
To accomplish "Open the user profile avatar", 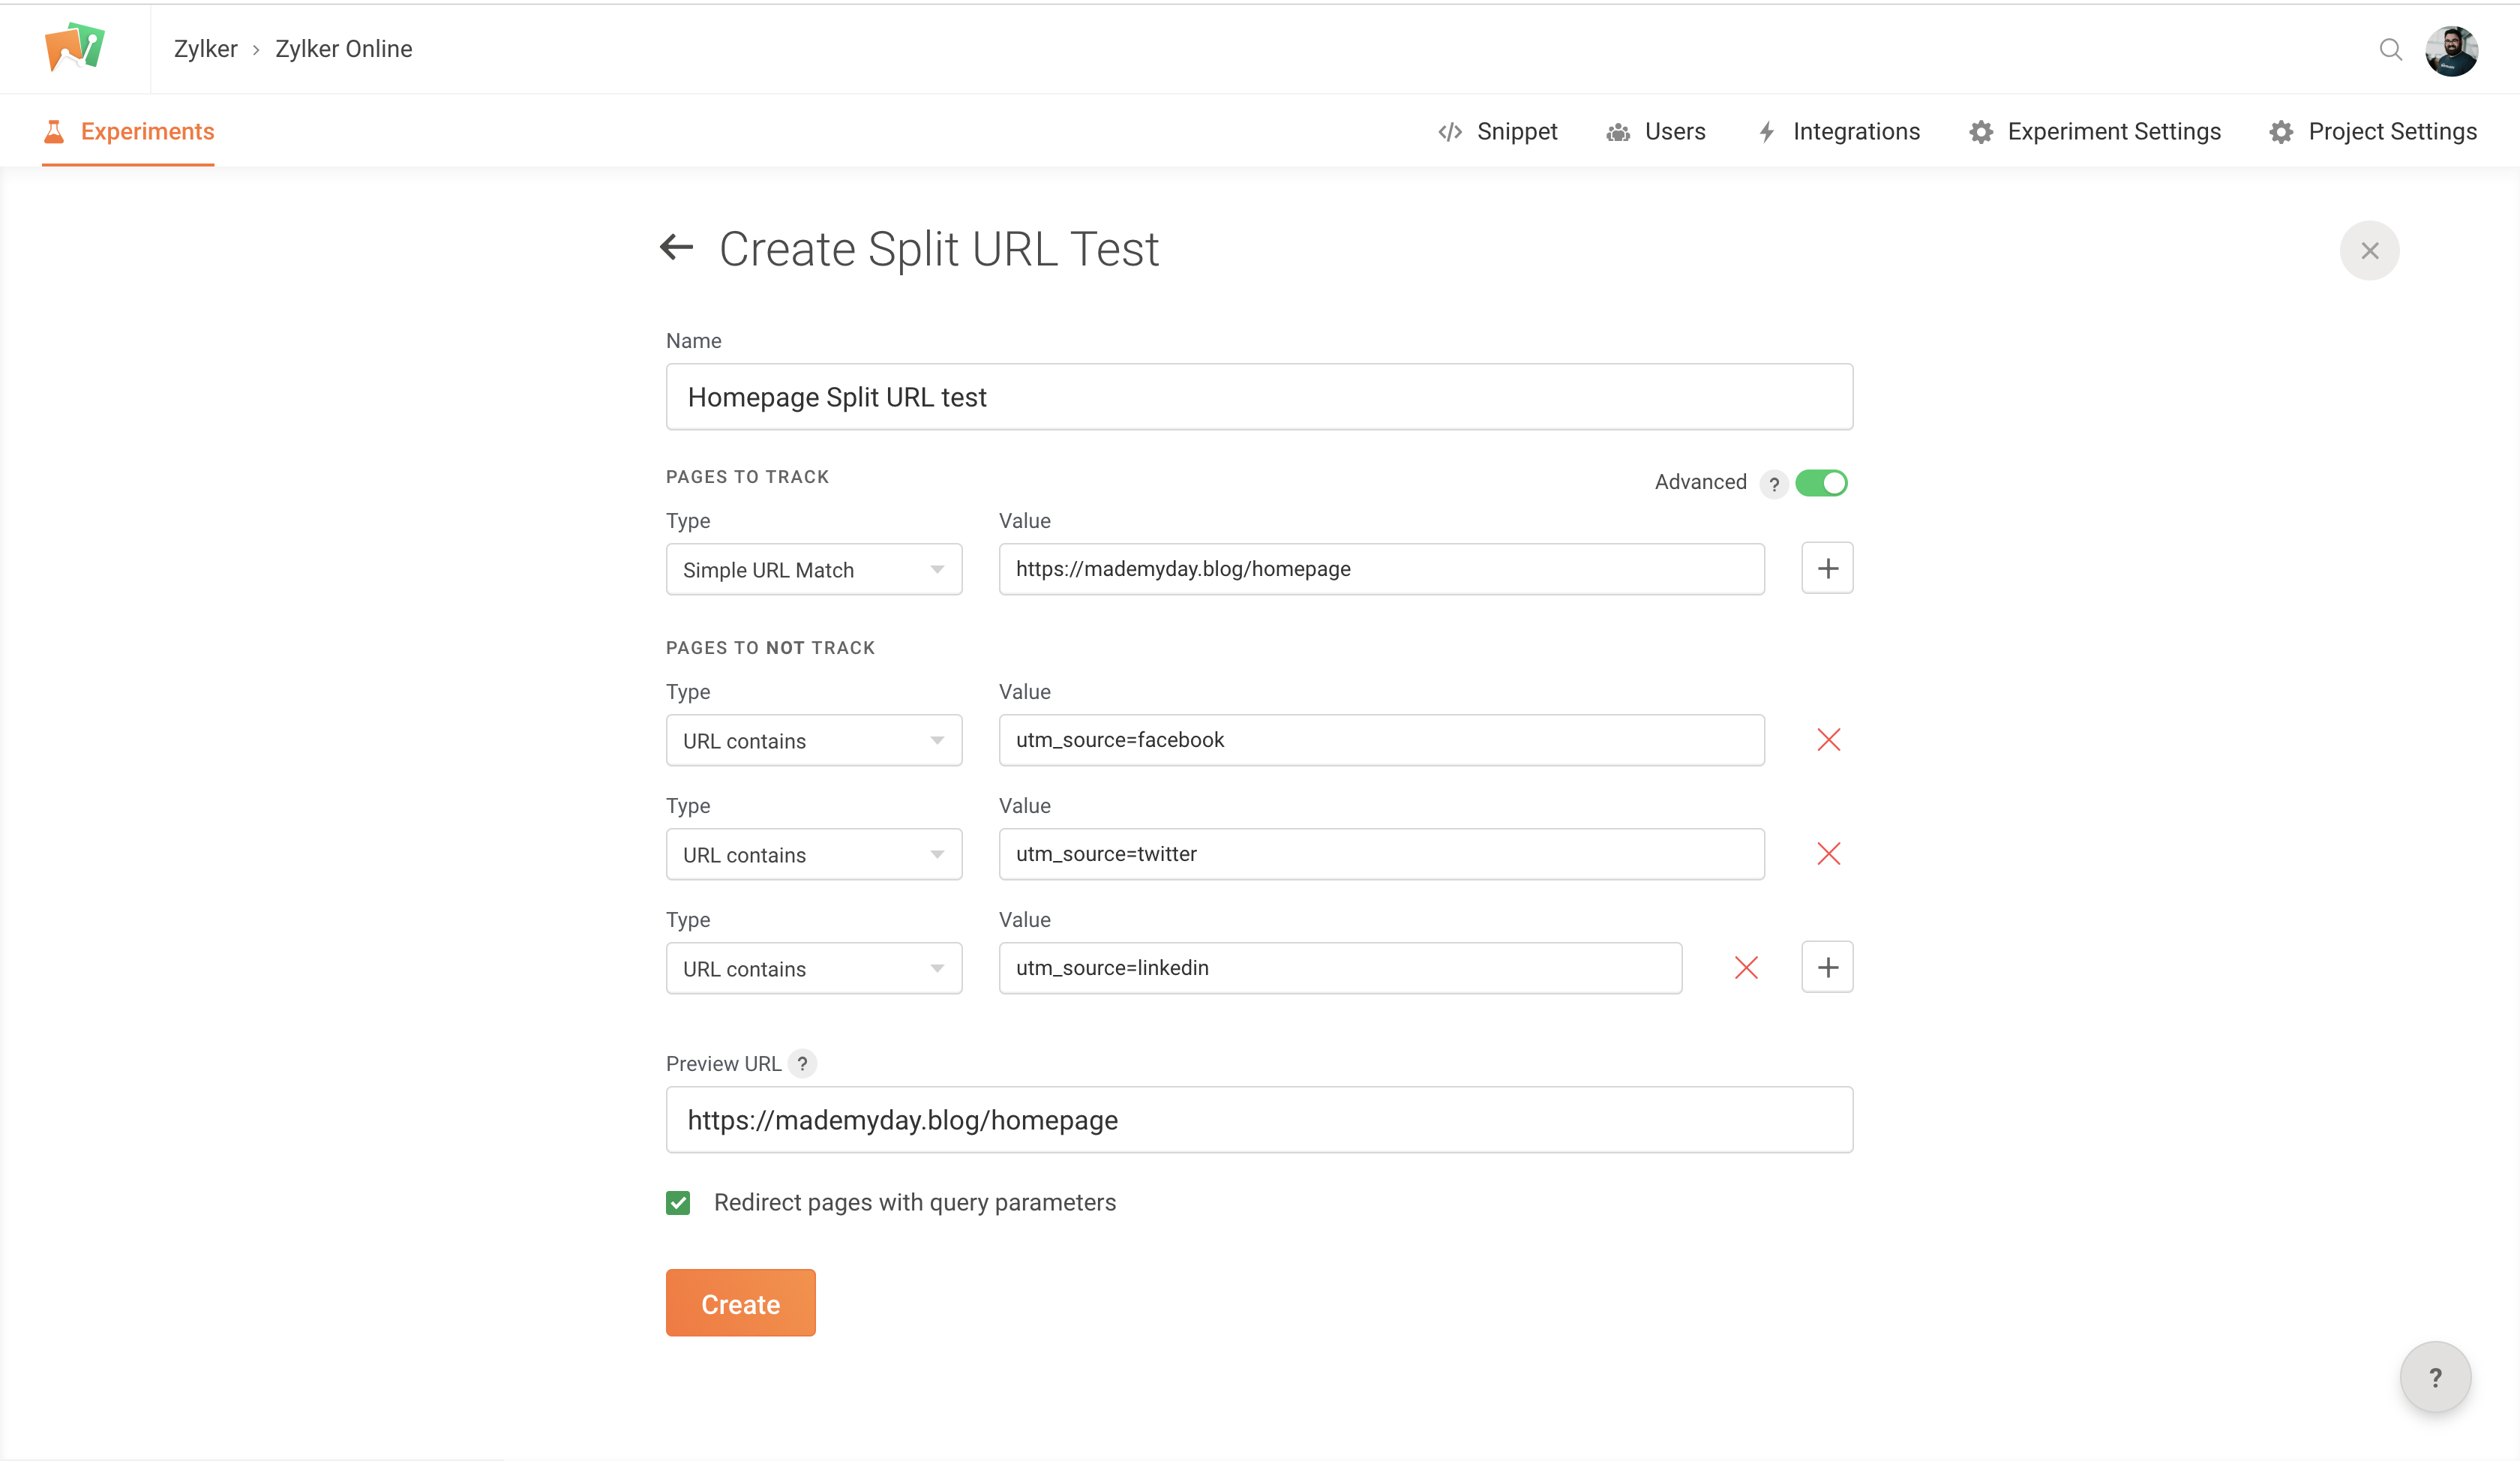I will 2451,50.
